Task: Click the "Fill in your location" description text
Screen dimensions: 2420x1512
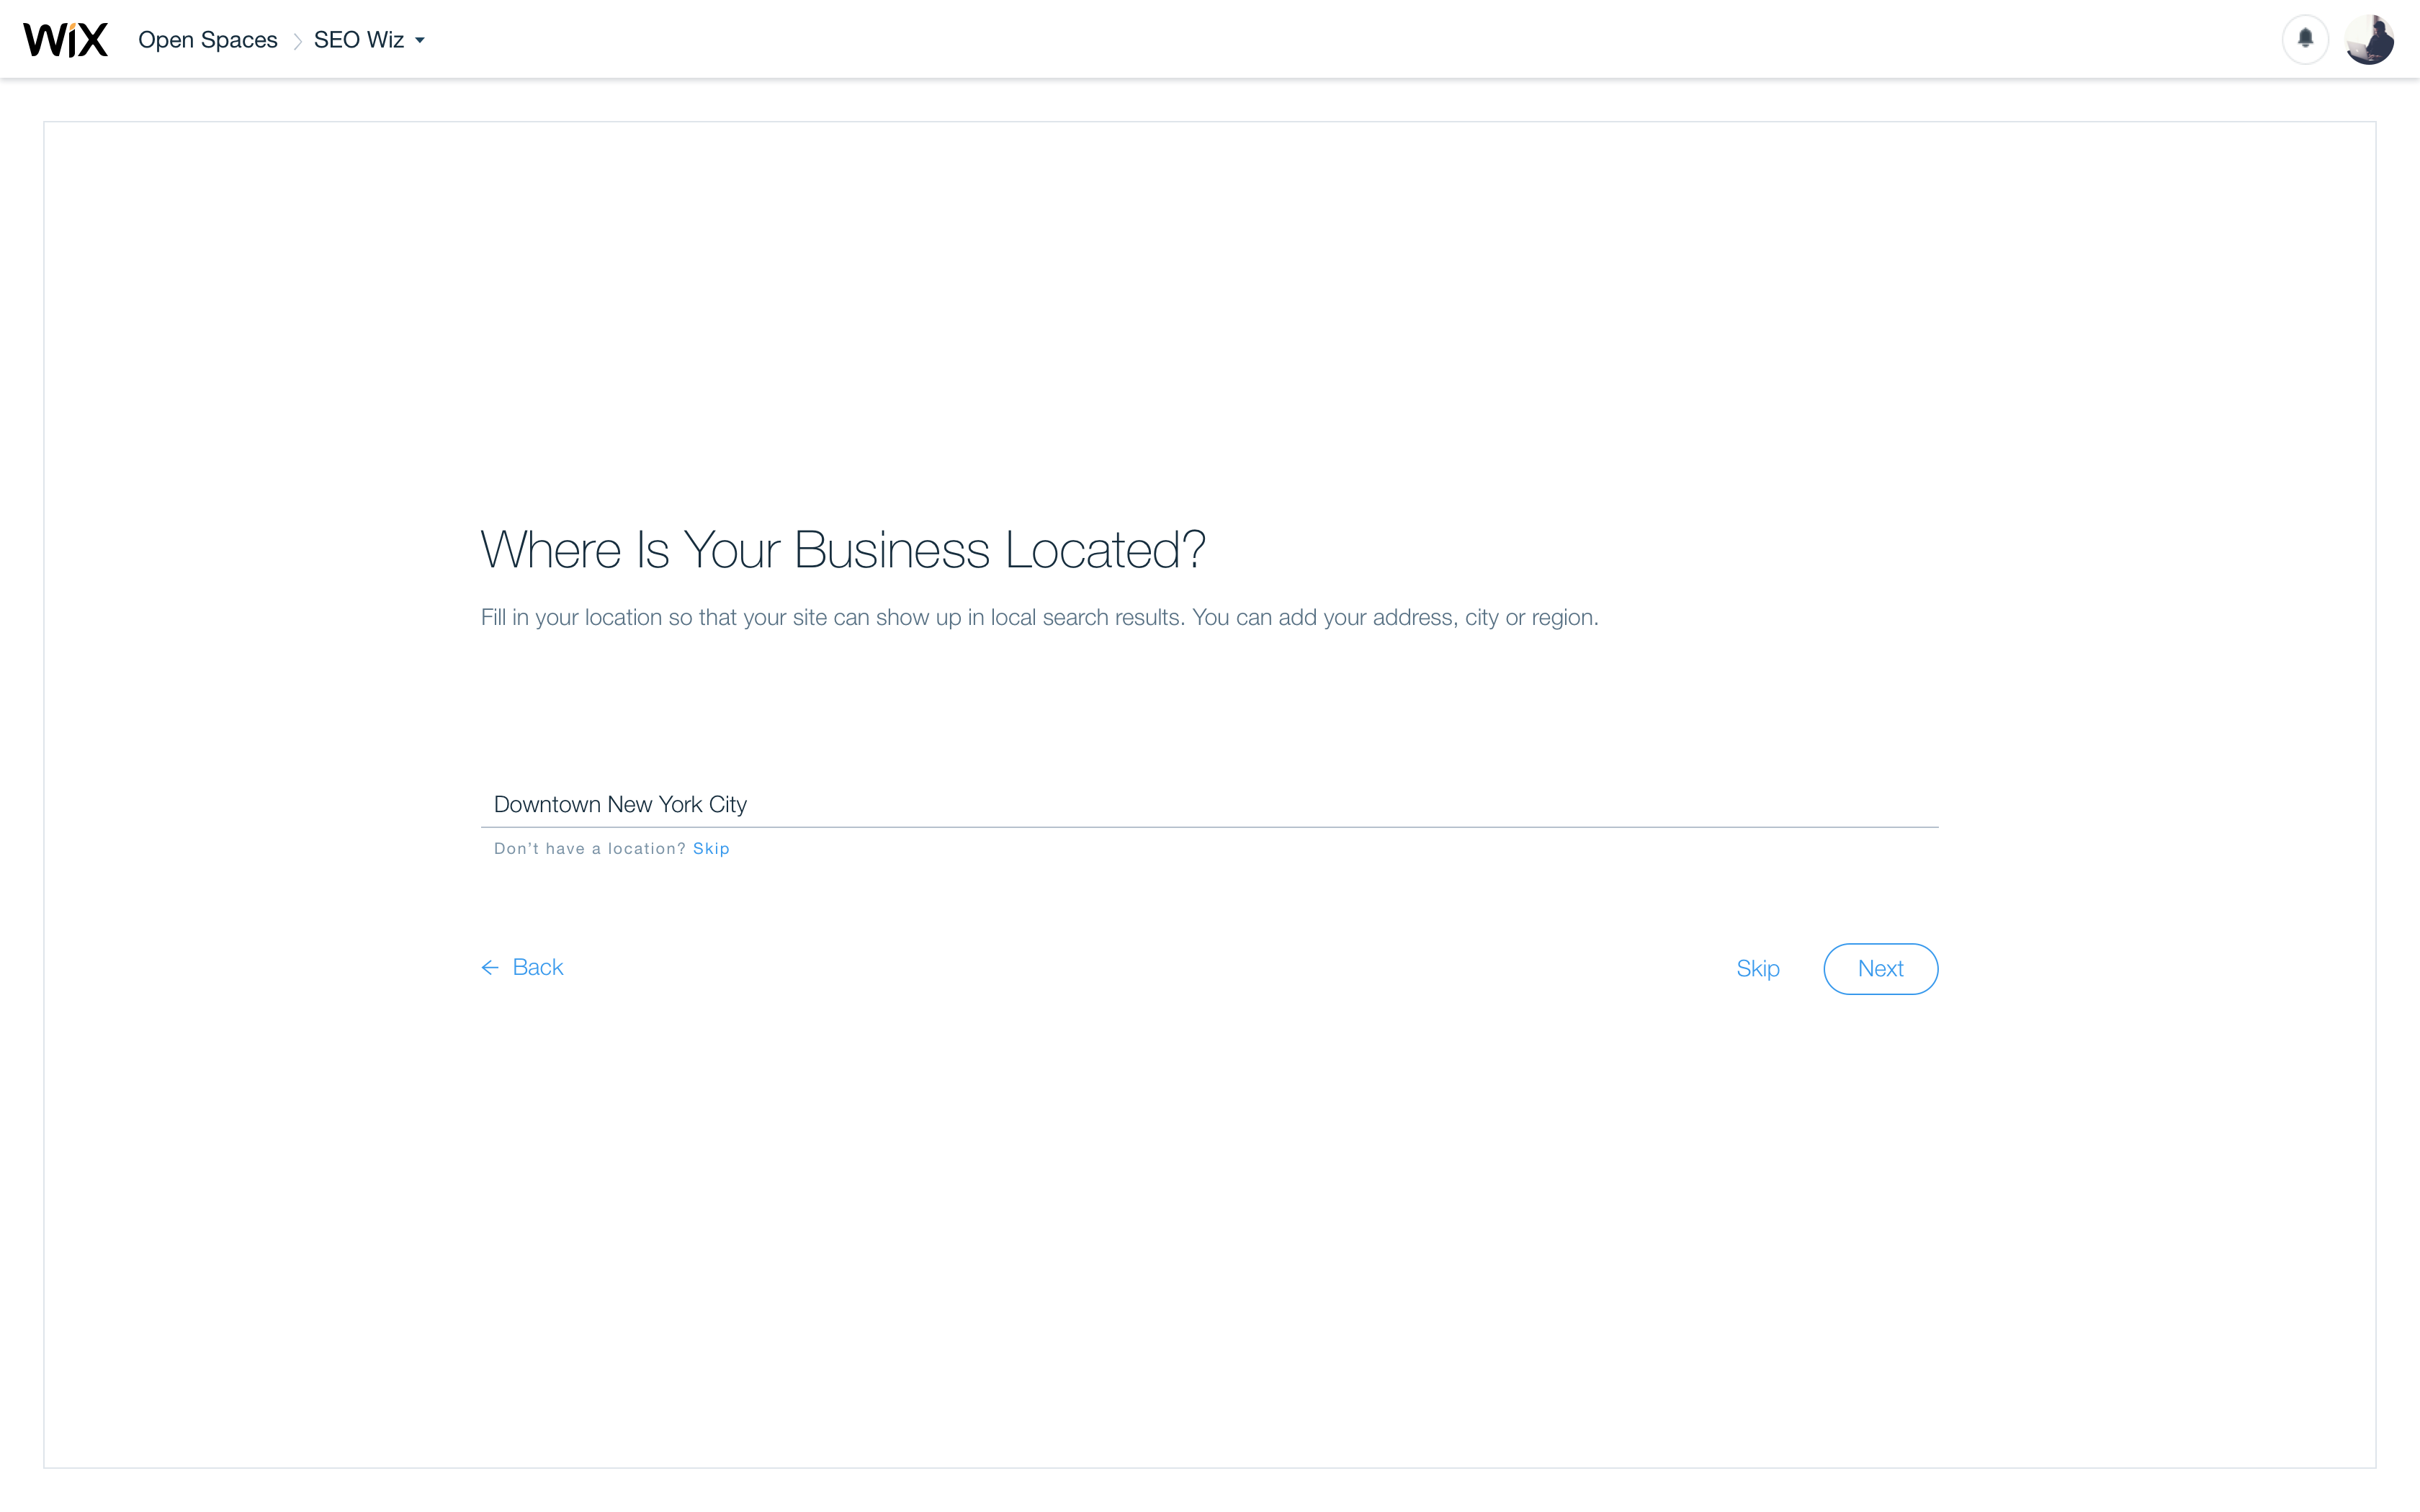Action: [x=1039, y=618]
